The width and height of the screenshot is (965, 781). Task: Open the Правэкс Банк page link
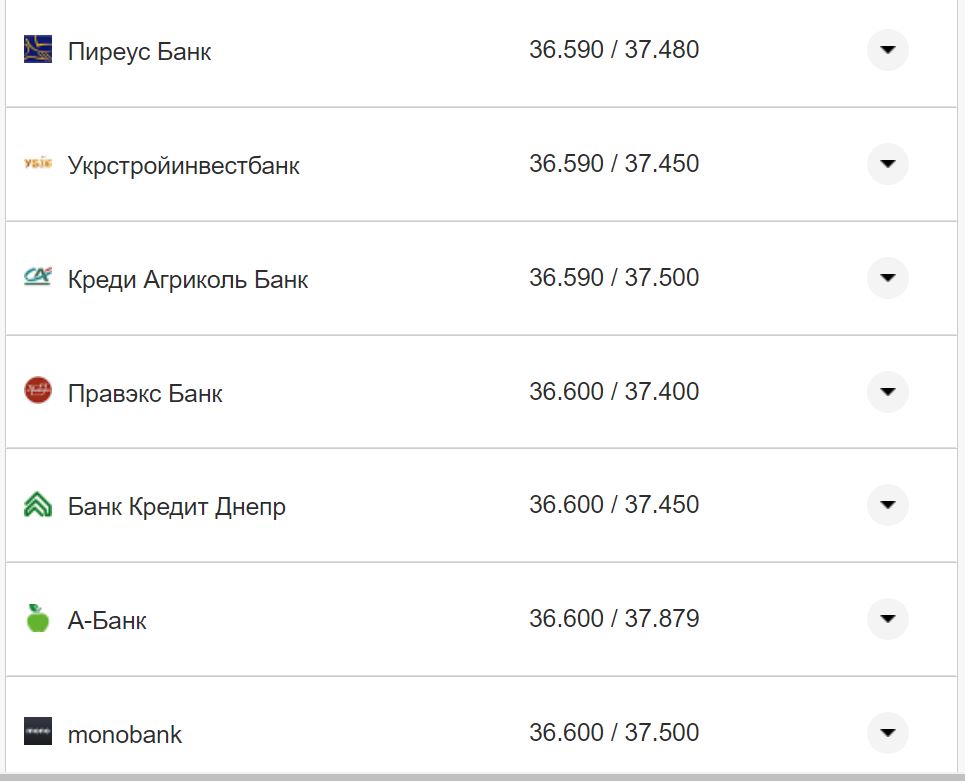[x=147, y=392]
